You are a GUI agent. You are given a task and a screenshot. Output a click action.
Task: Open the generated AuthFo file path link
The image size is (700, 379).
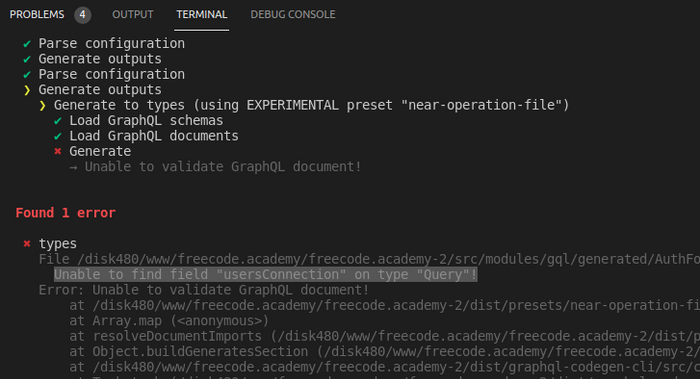coord(388,259)
